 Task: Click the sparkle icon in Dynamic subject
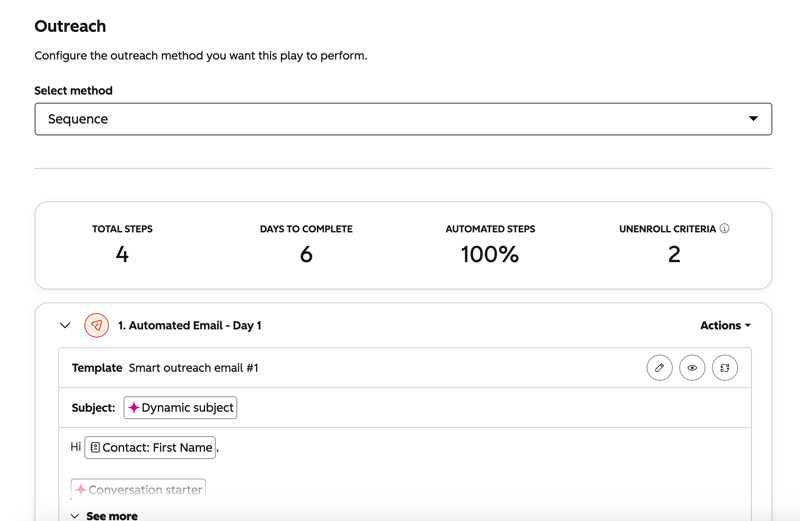pos(134,407)
